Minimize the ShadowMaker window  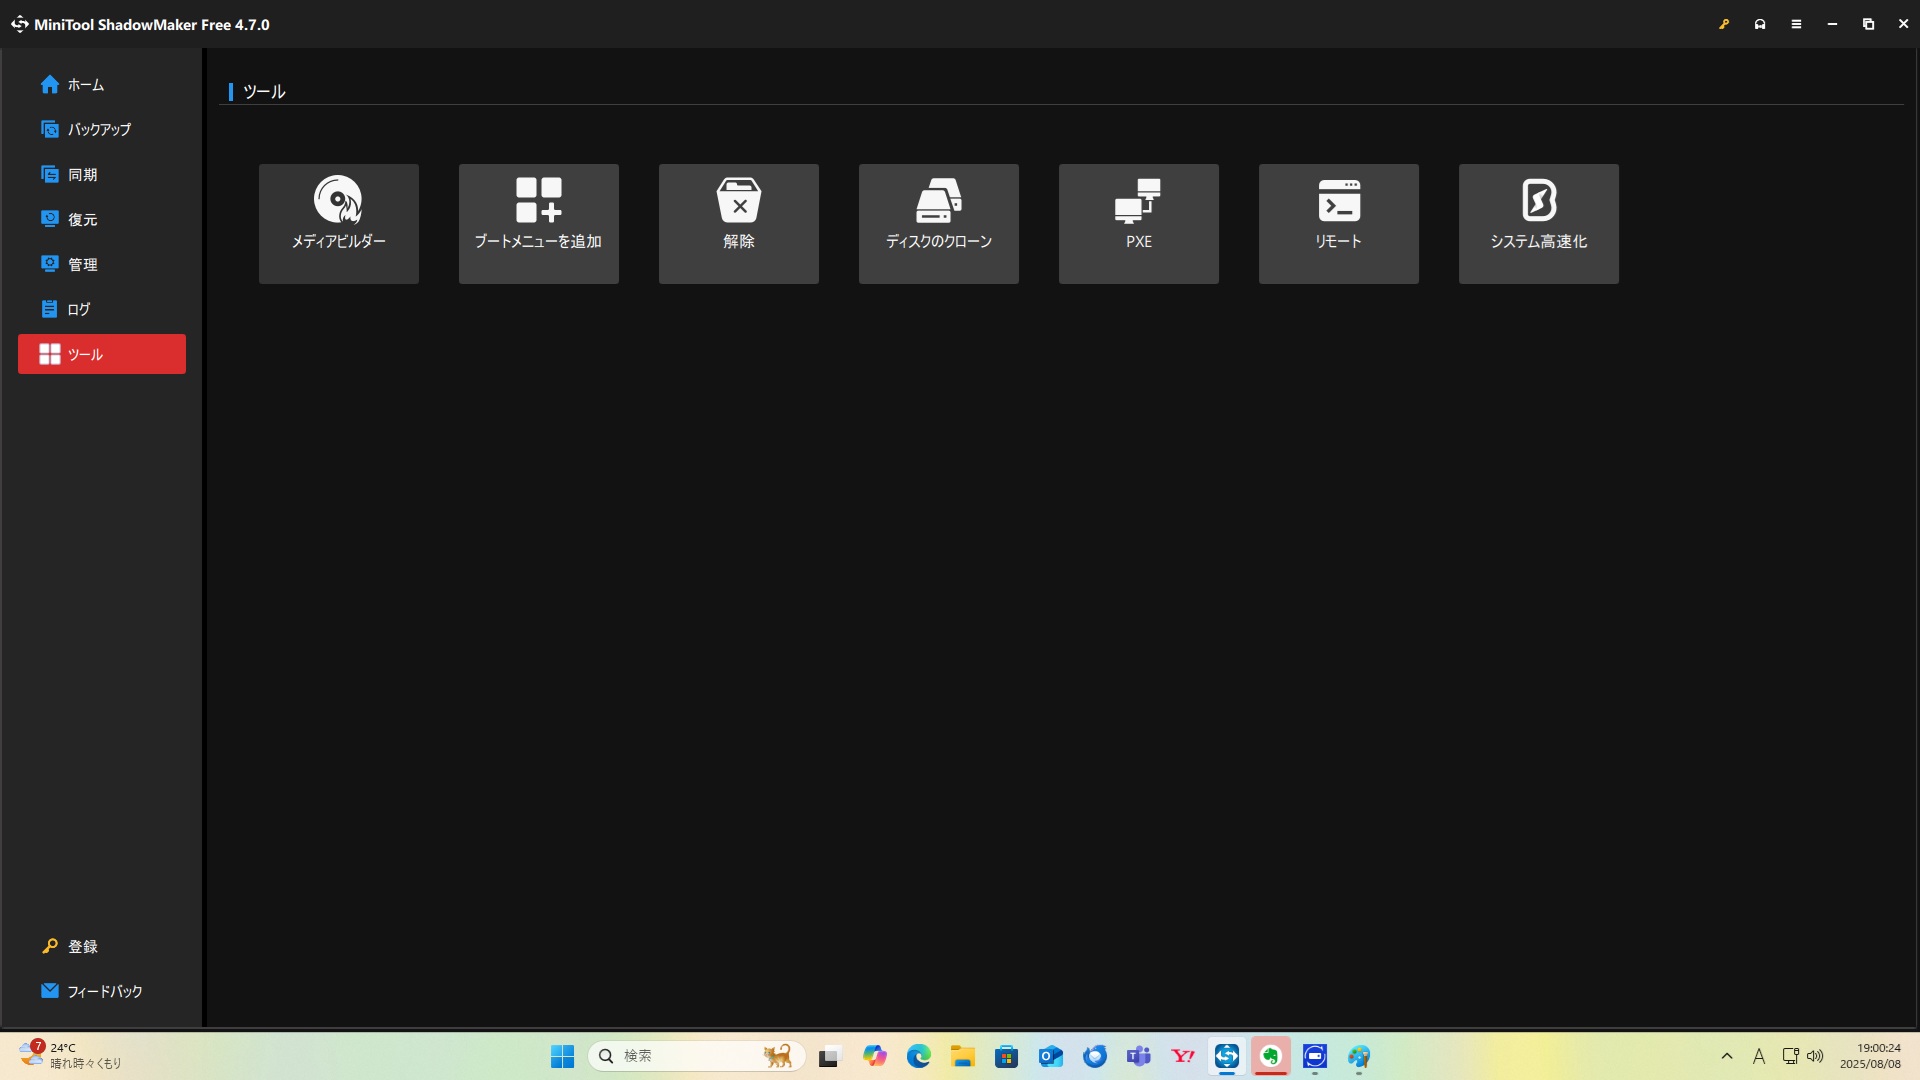pos(1832,24)
